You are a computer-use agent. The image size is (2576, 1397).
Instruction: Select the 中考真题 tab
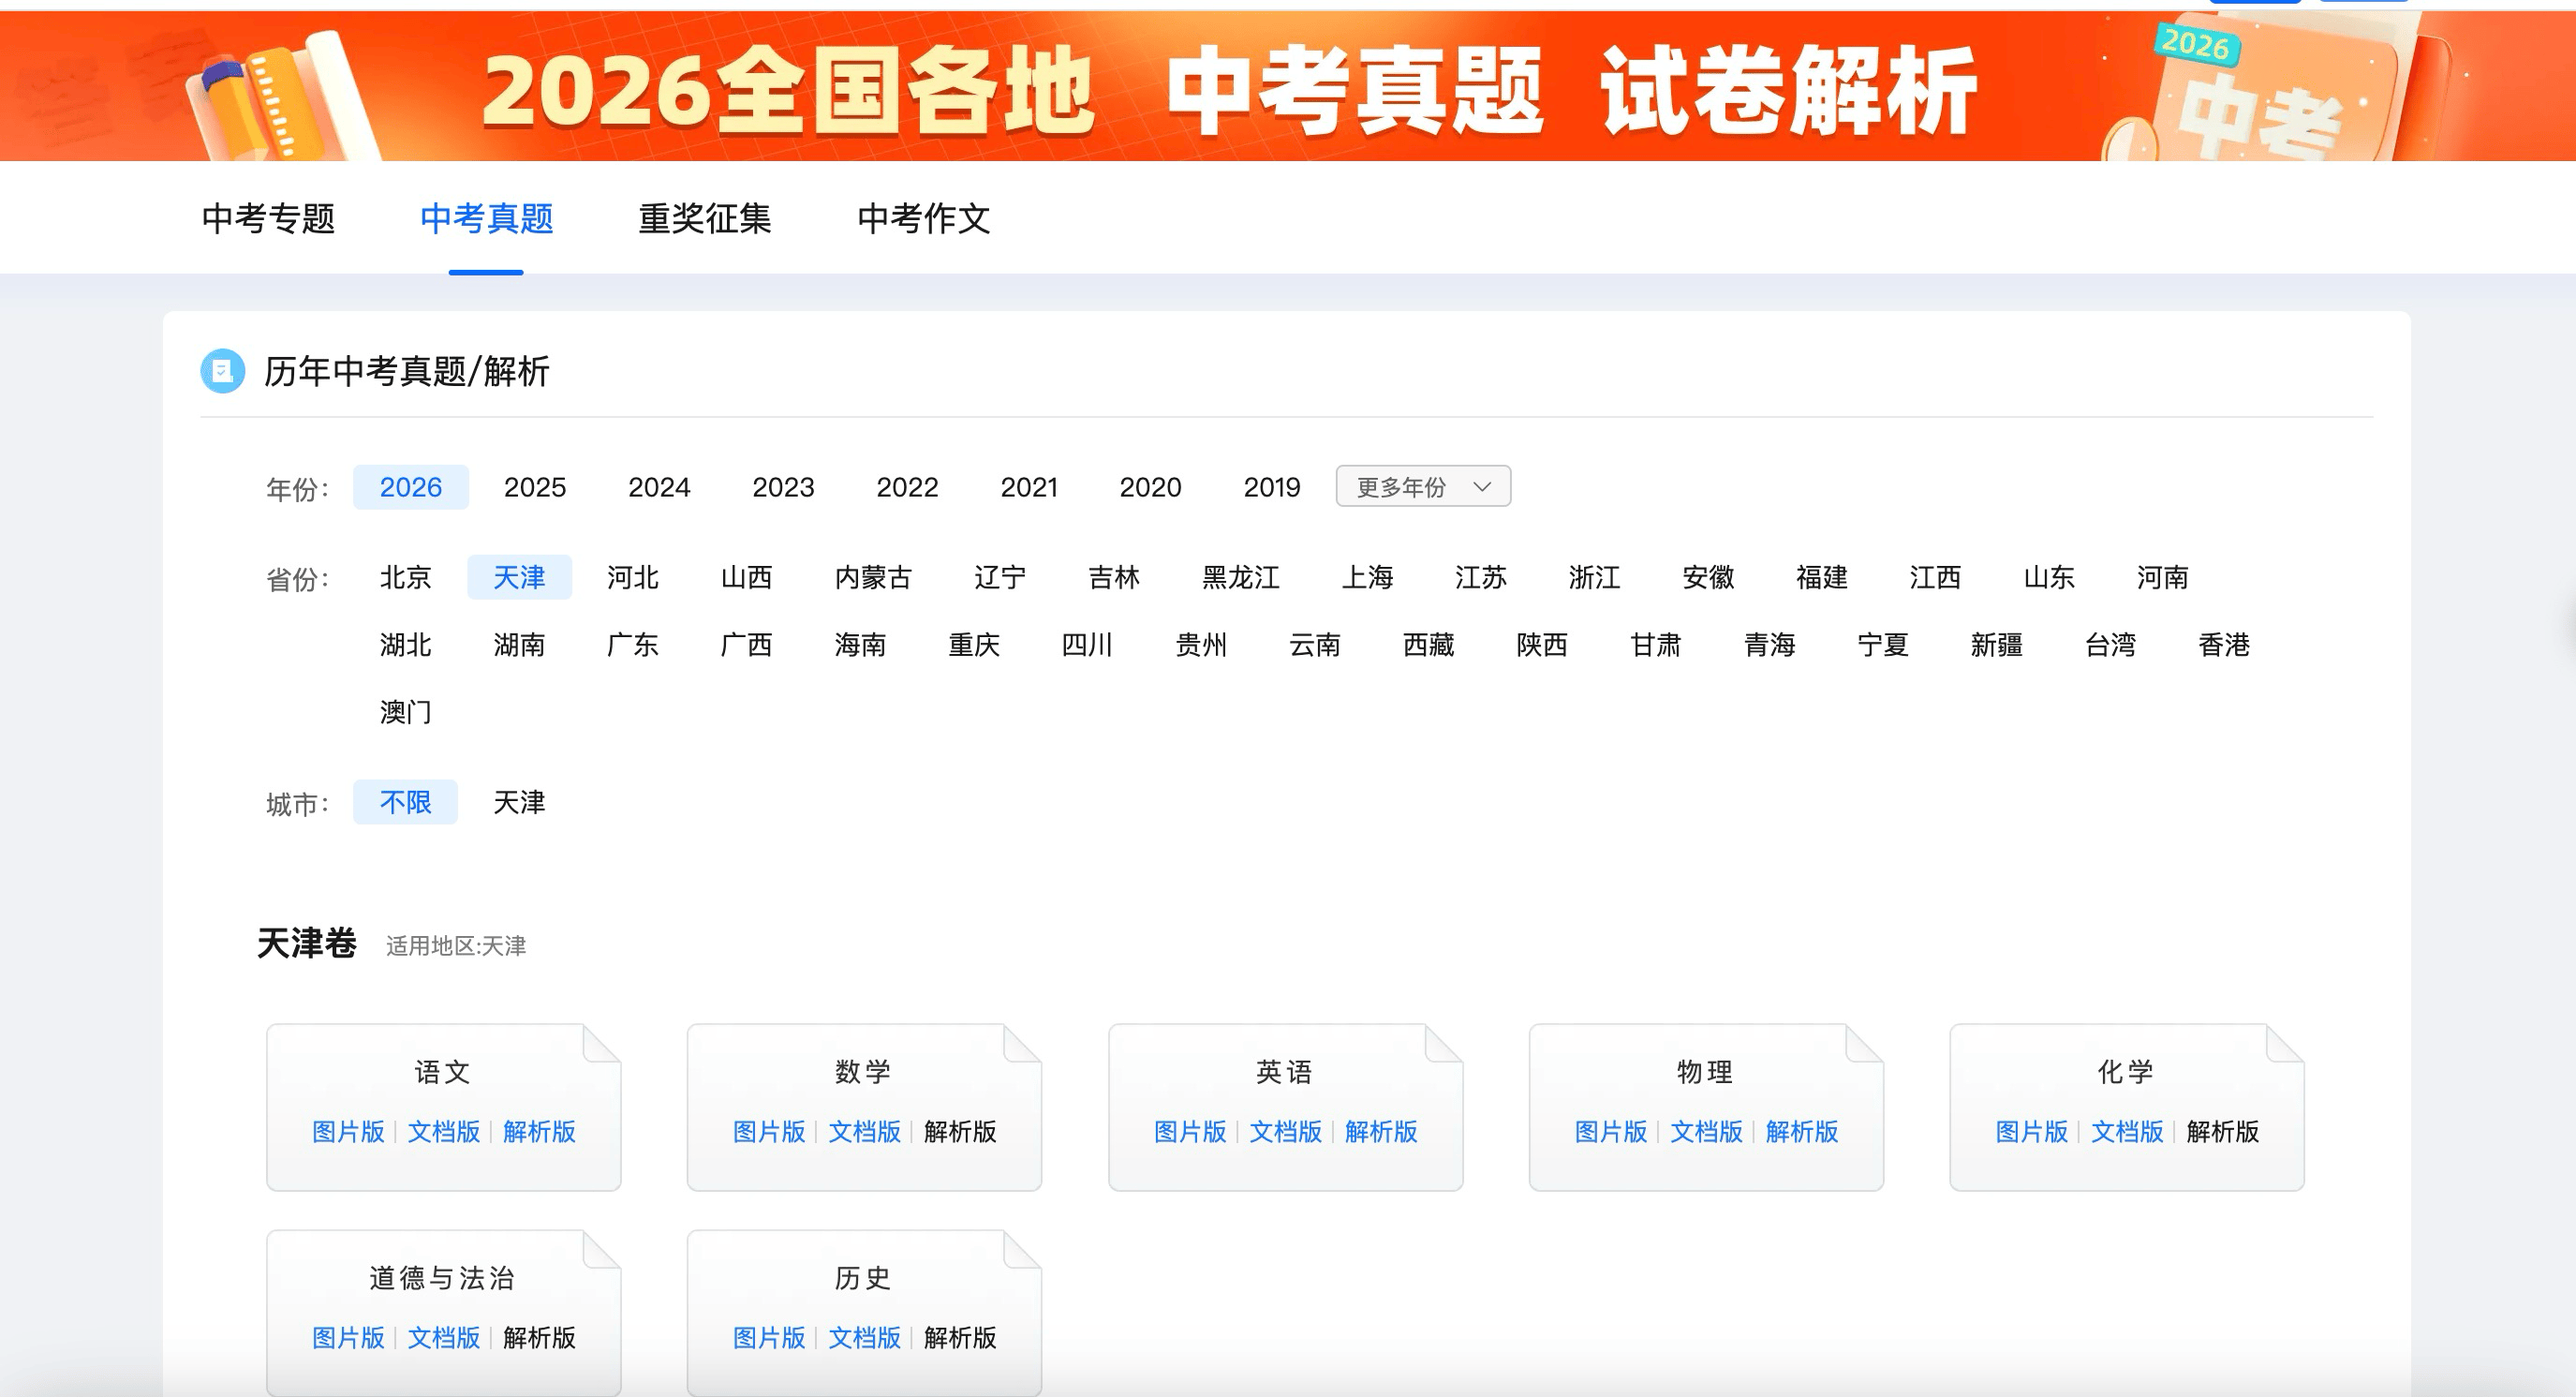(486, 218)
